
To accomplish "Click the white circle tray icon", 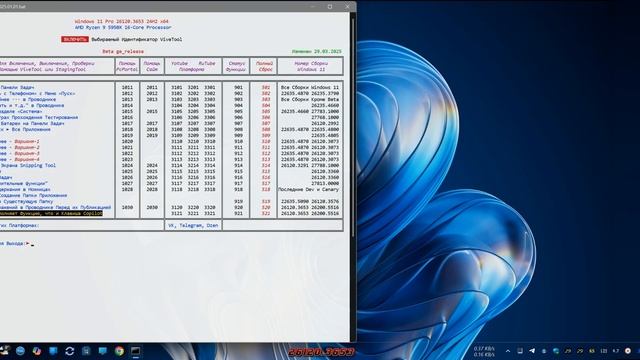I will pos(628,351).
